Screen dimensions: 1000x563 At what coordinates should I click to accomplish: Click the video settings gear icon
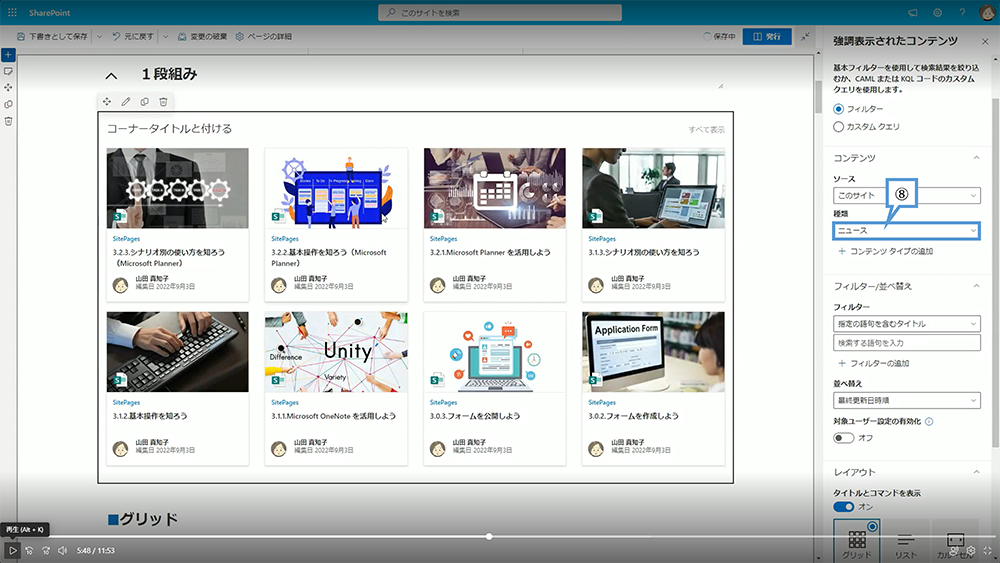coord(971,550)
